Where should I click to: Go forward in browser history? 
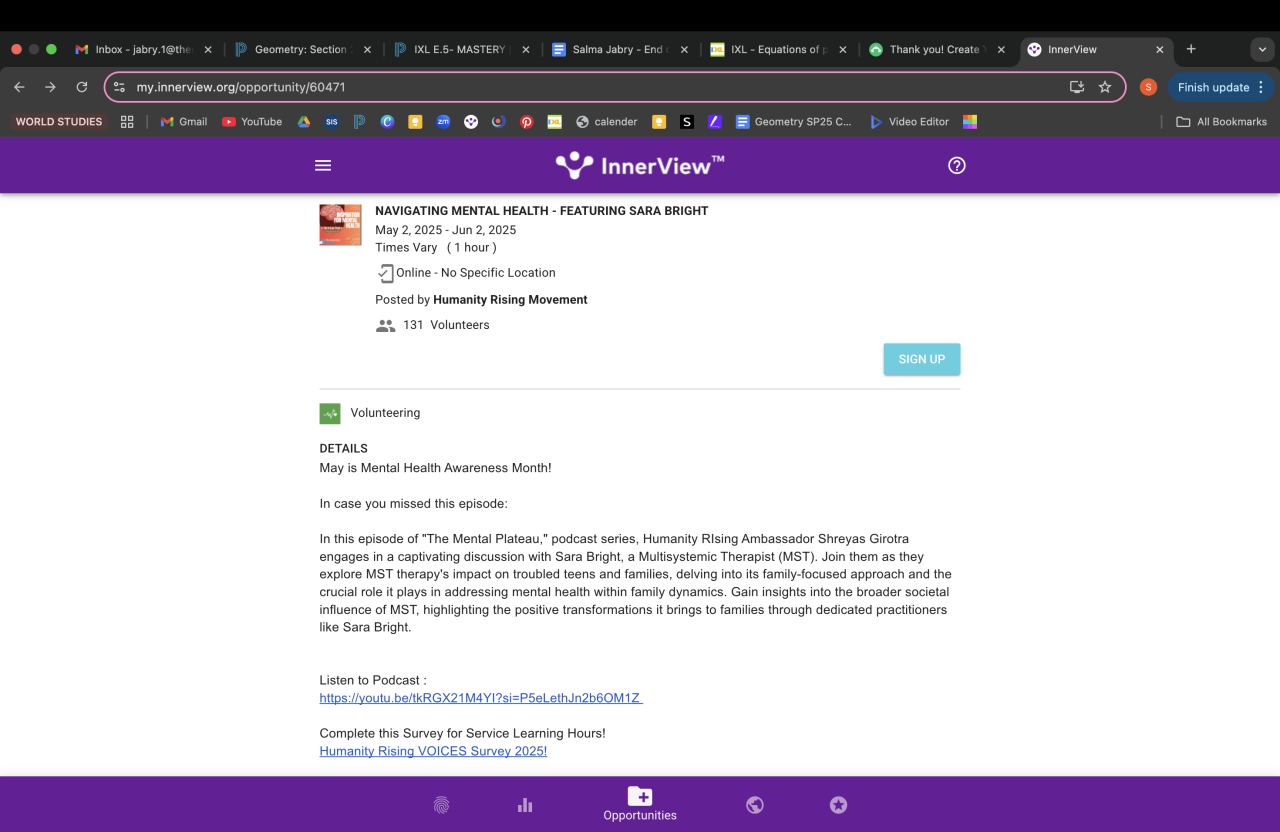click(51, 87)
